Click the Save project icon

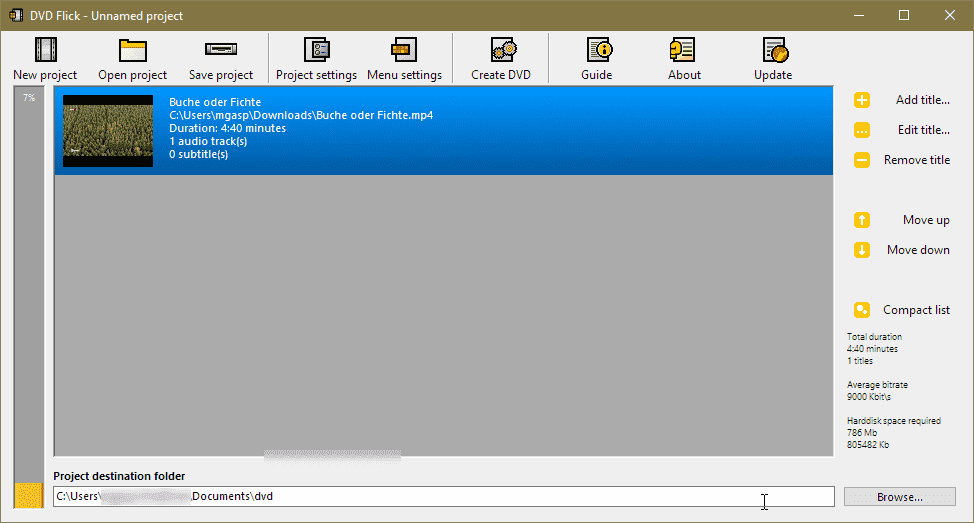[220, 49]
